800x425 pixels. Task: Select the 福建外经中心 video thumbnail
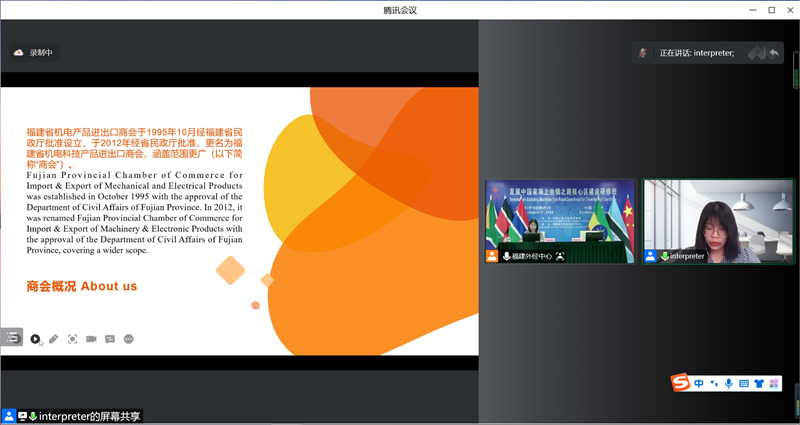point(560,221)
